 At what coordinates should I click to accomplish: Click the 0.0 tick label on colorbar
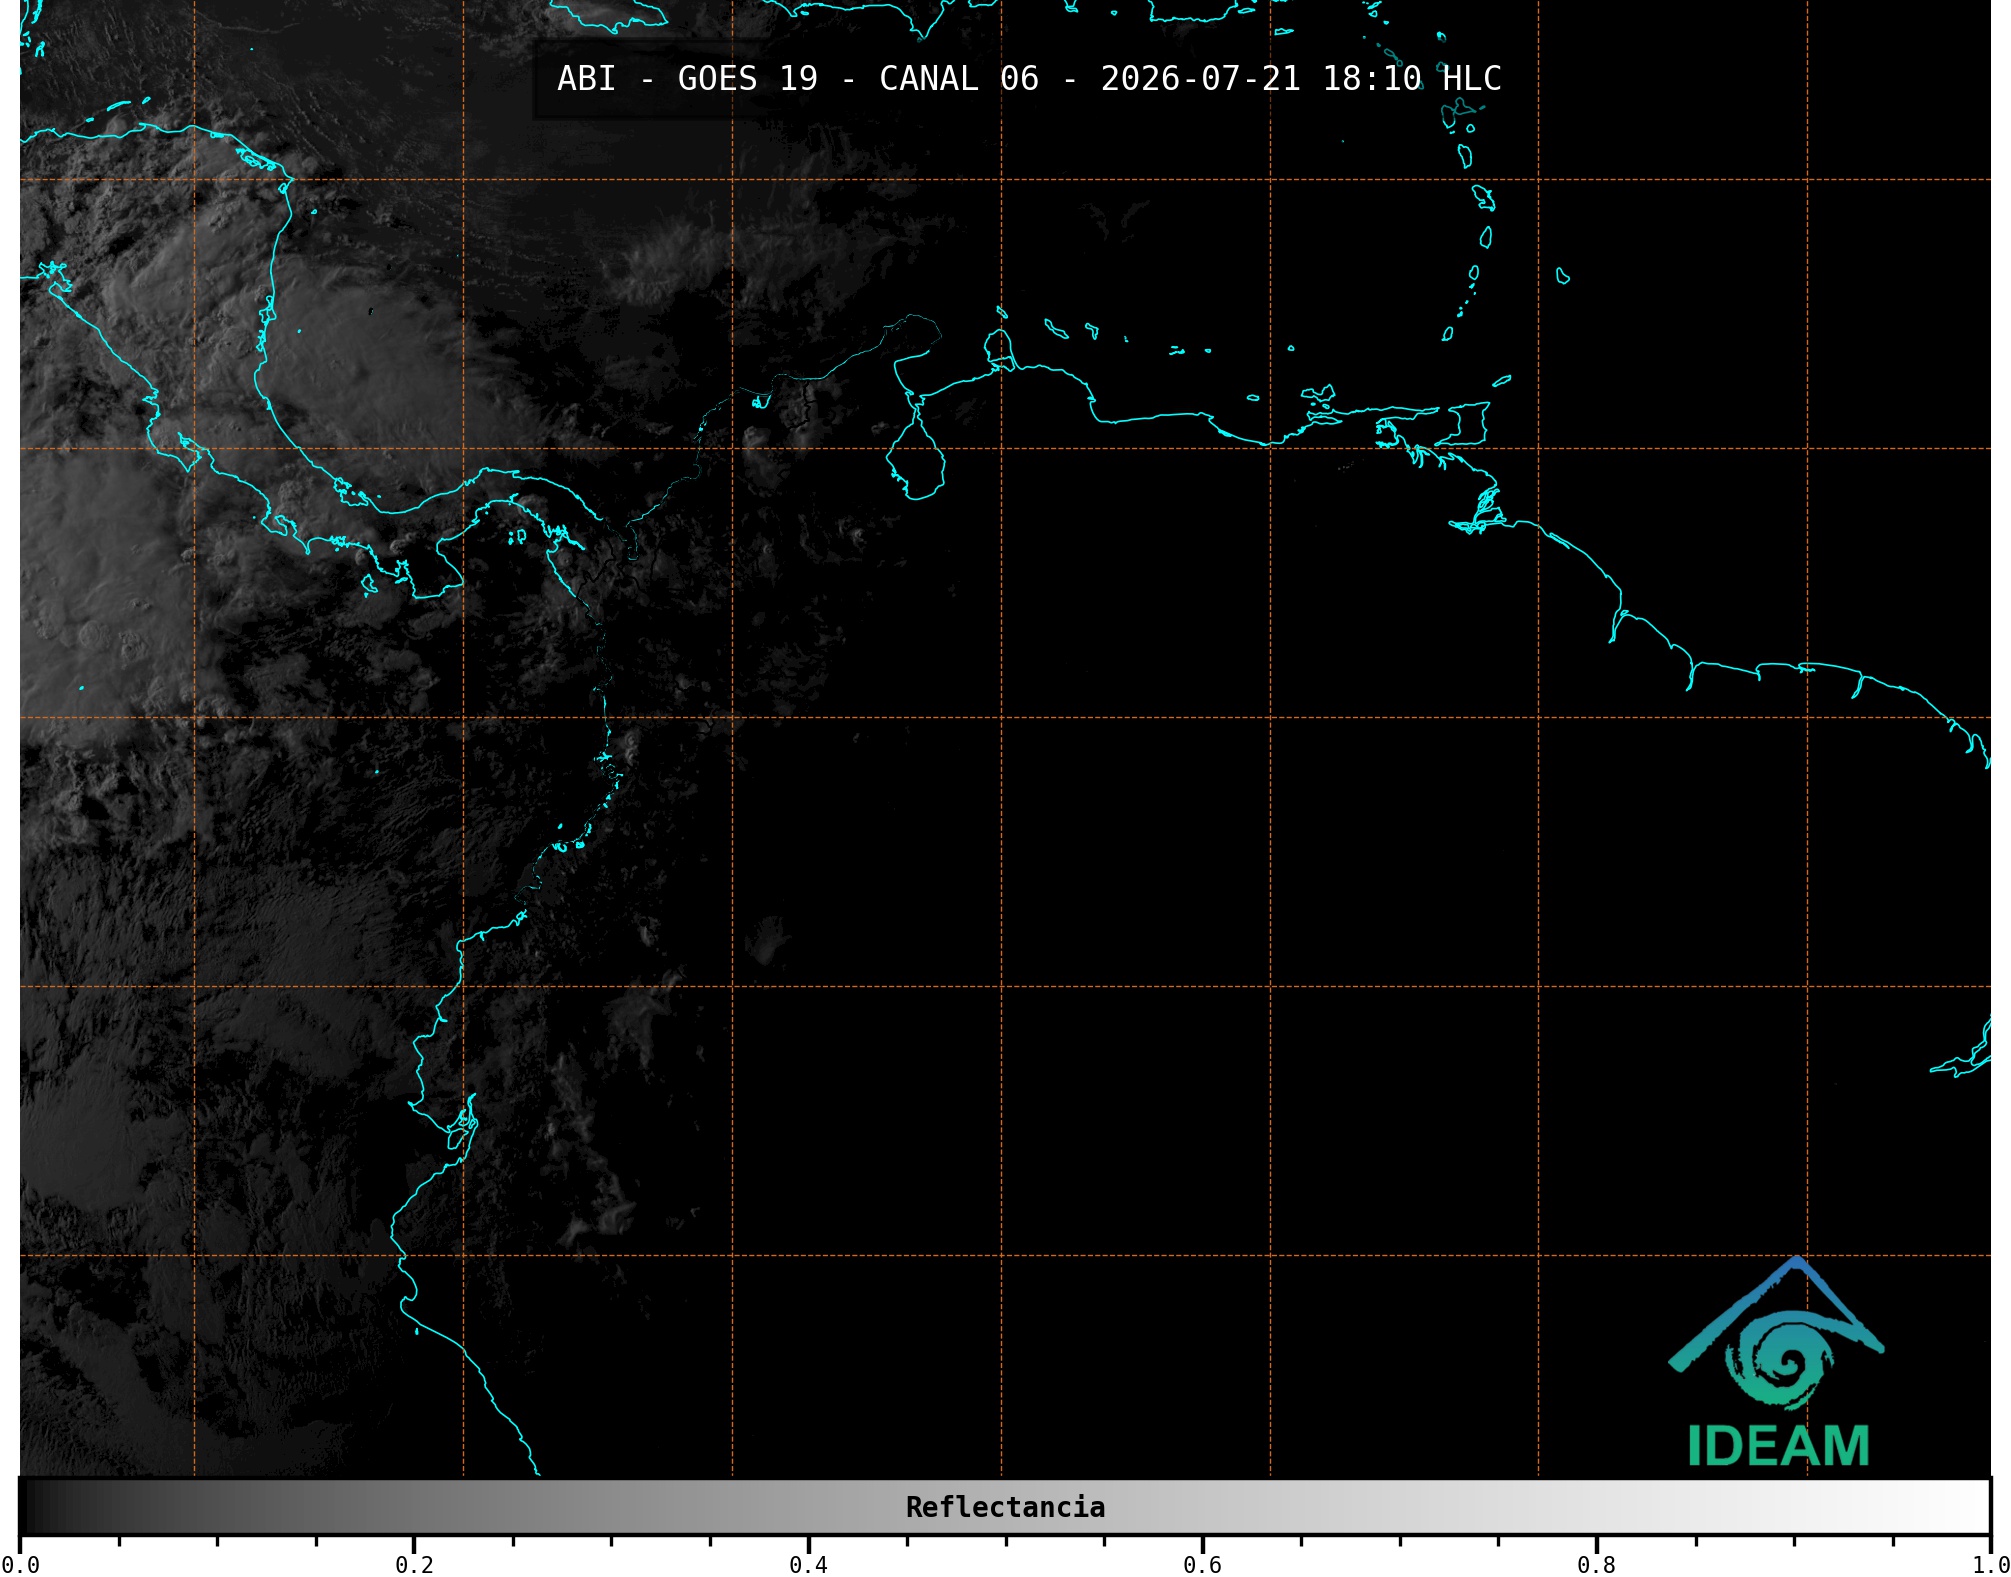click(21, 1565)
